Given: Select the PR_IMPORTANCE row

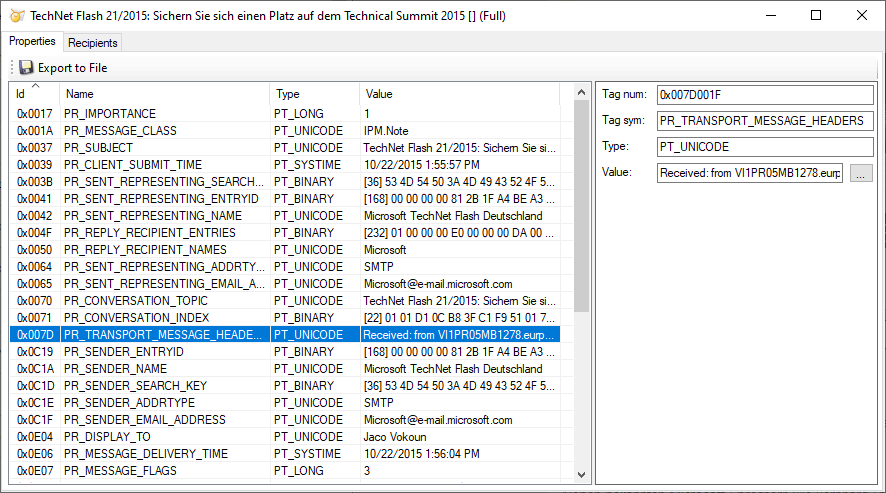Looking at the screenshot, I should click(x=285, y=114).
